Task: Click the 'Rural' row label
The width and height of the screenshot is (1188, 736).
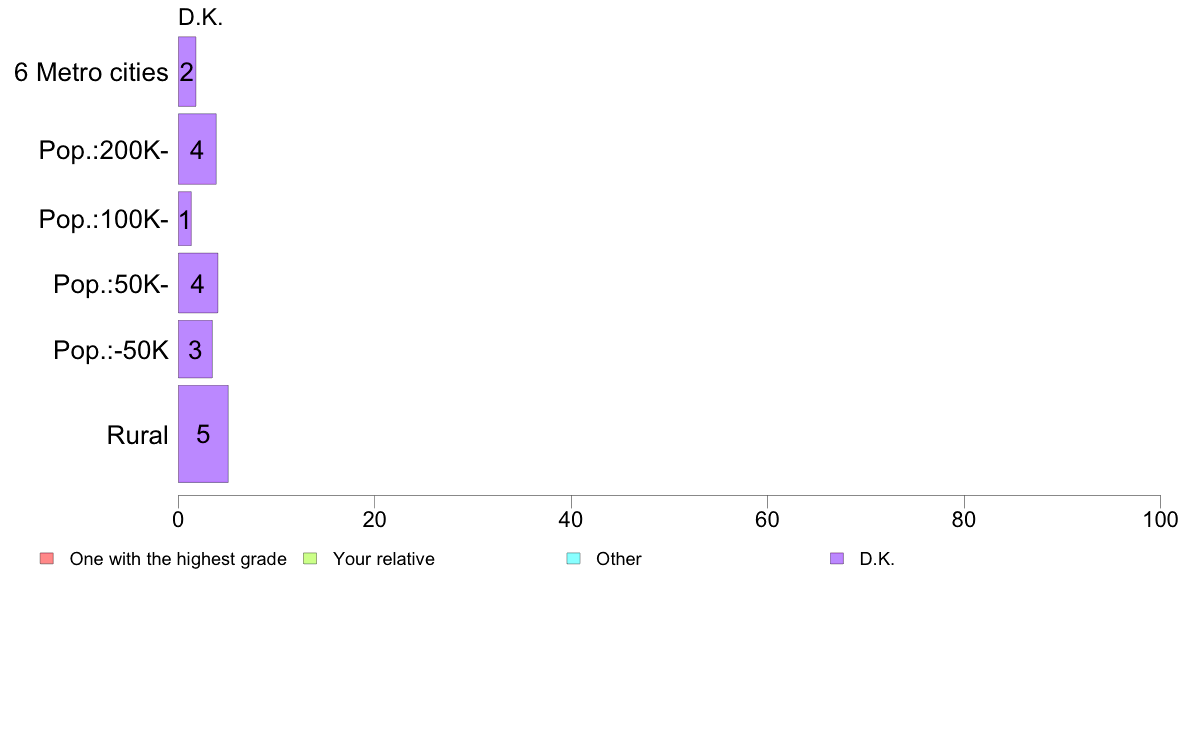Action: tap(137, 435)
